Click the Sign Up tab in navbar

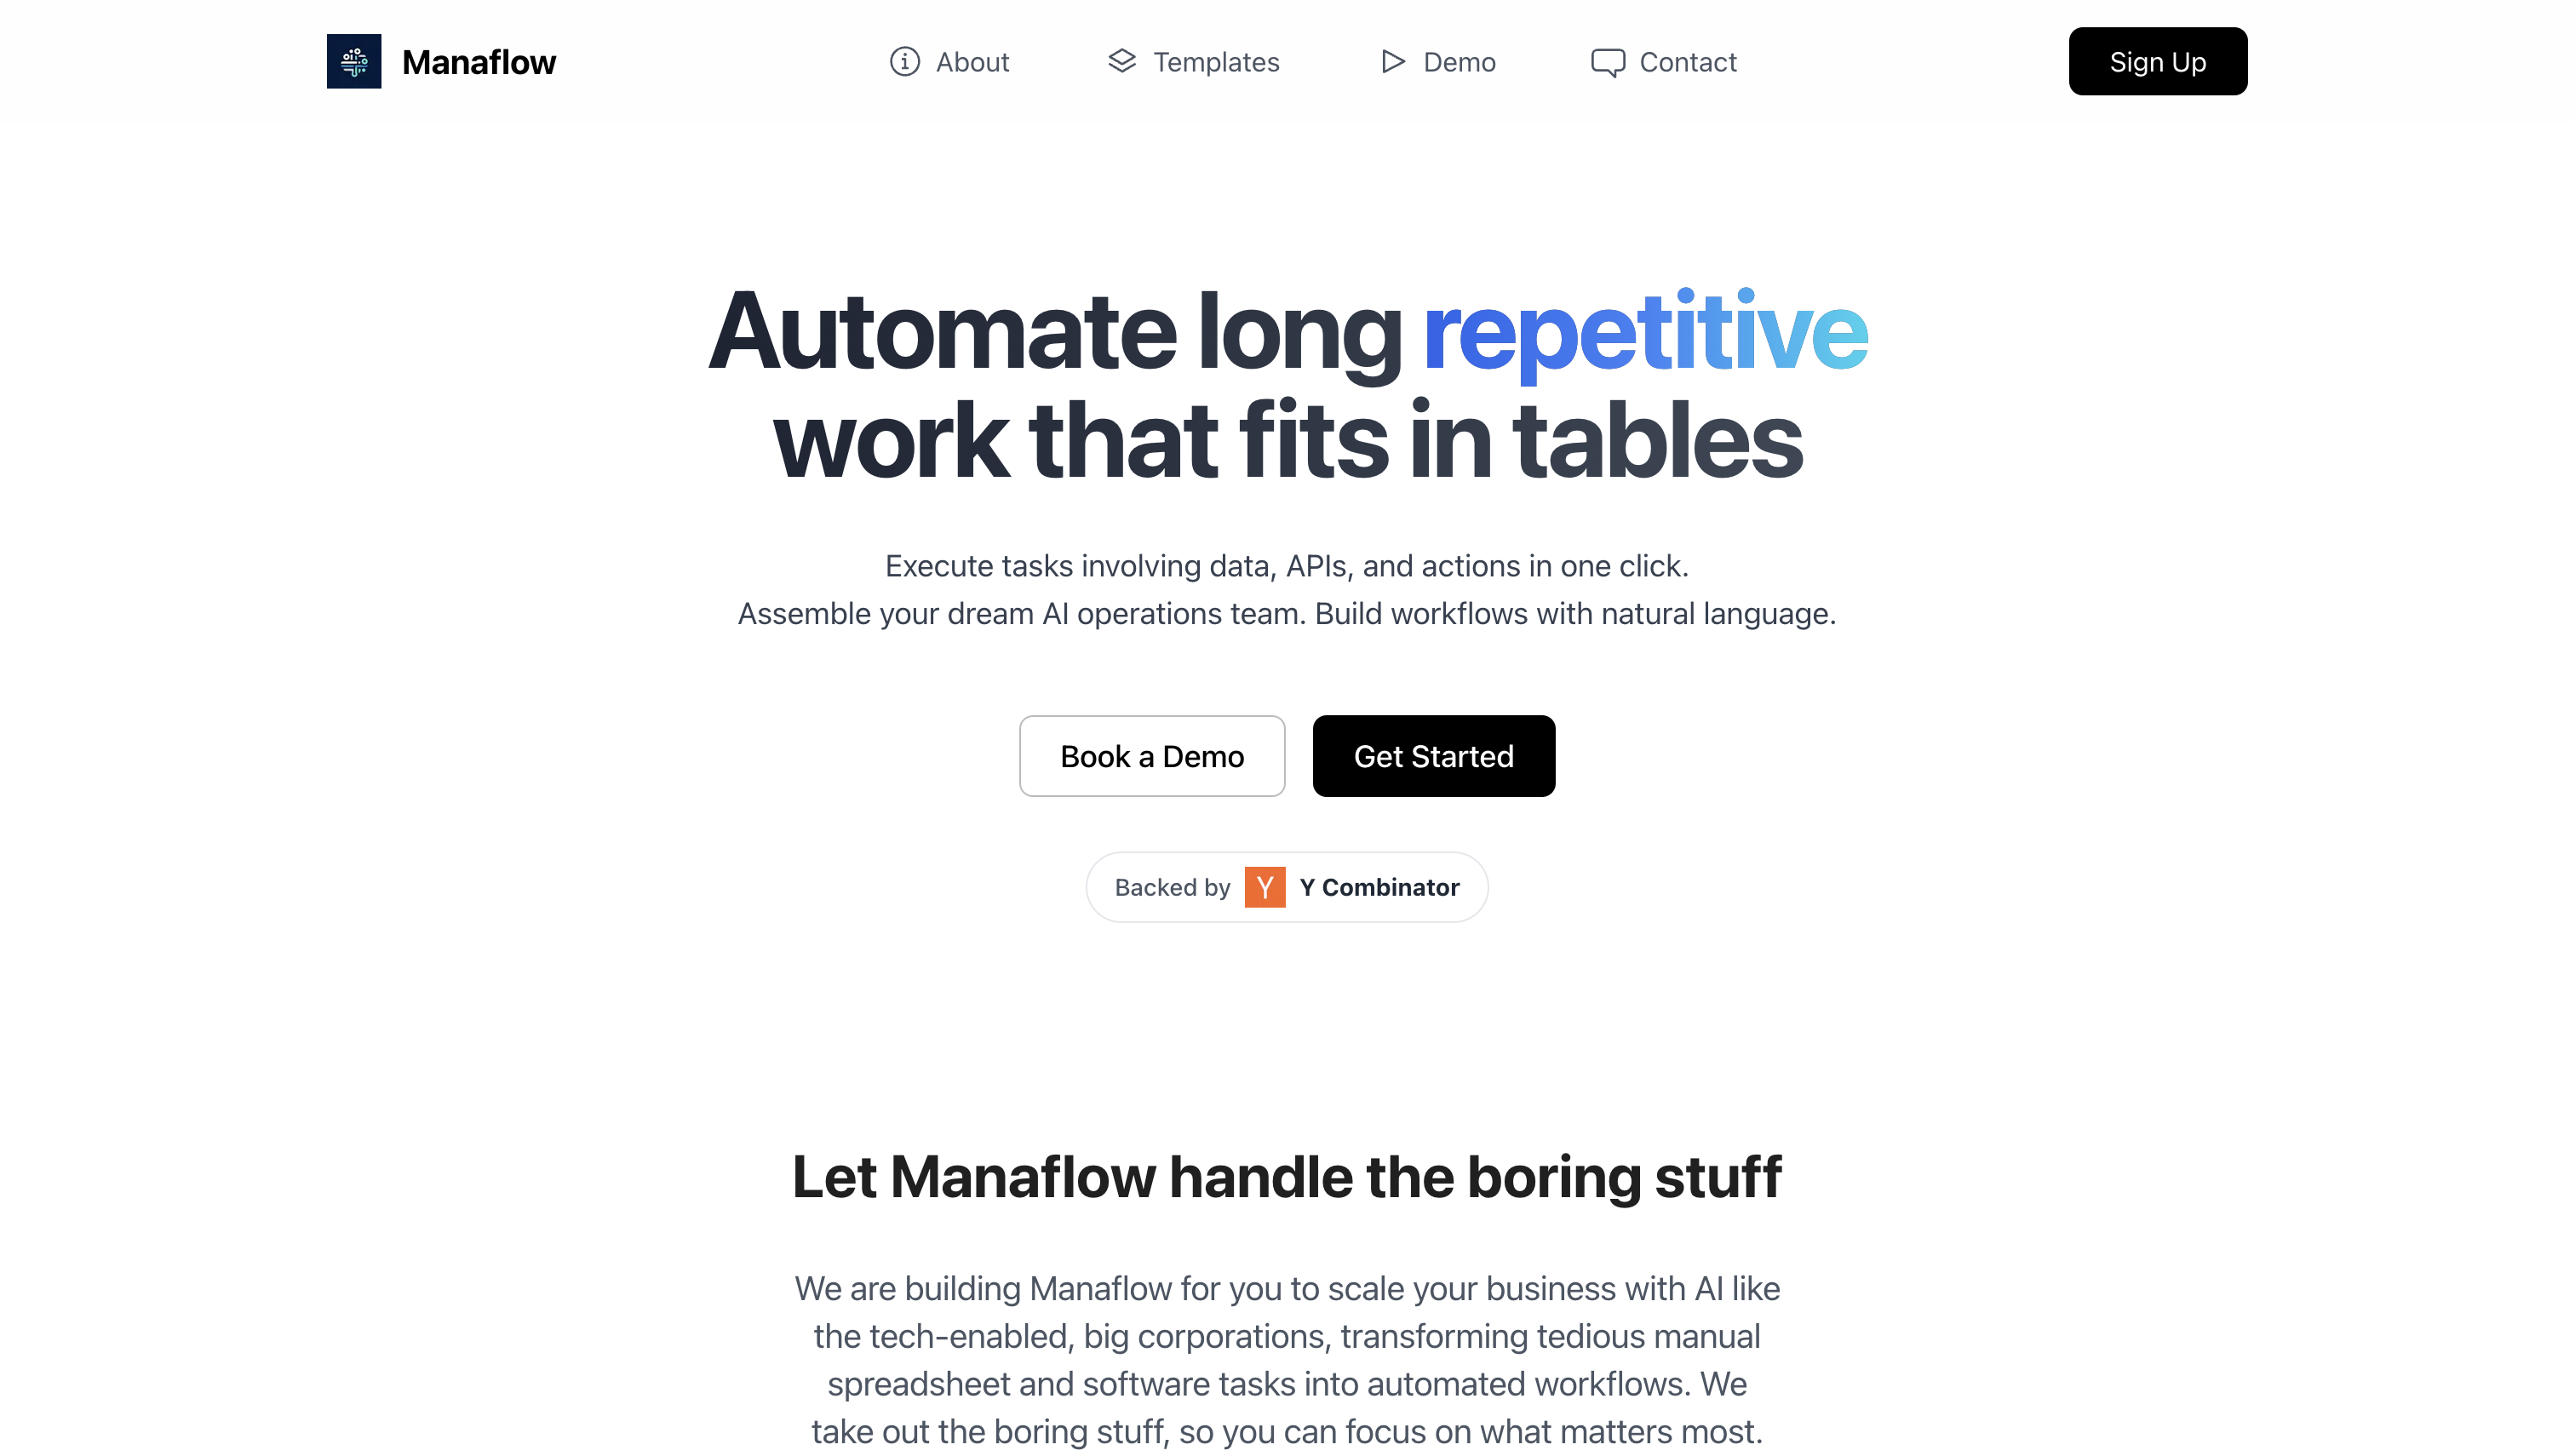[2158, 62]
